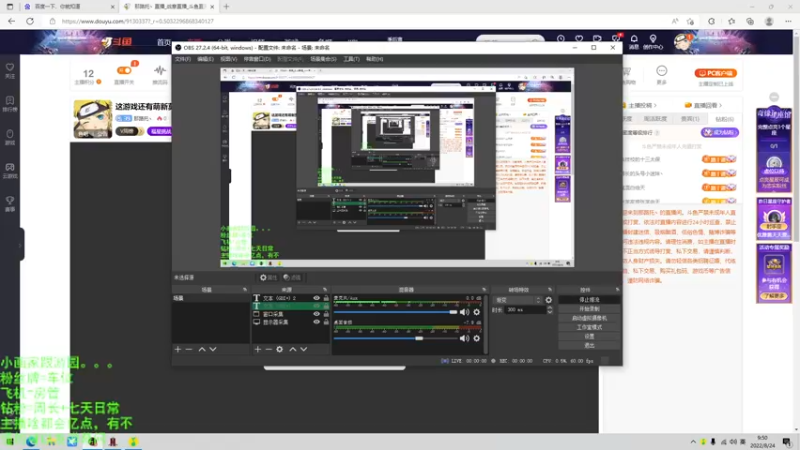Click the source filters button 滤镜
The height and width of the screenshot is (450, 800).
point(292,278)
